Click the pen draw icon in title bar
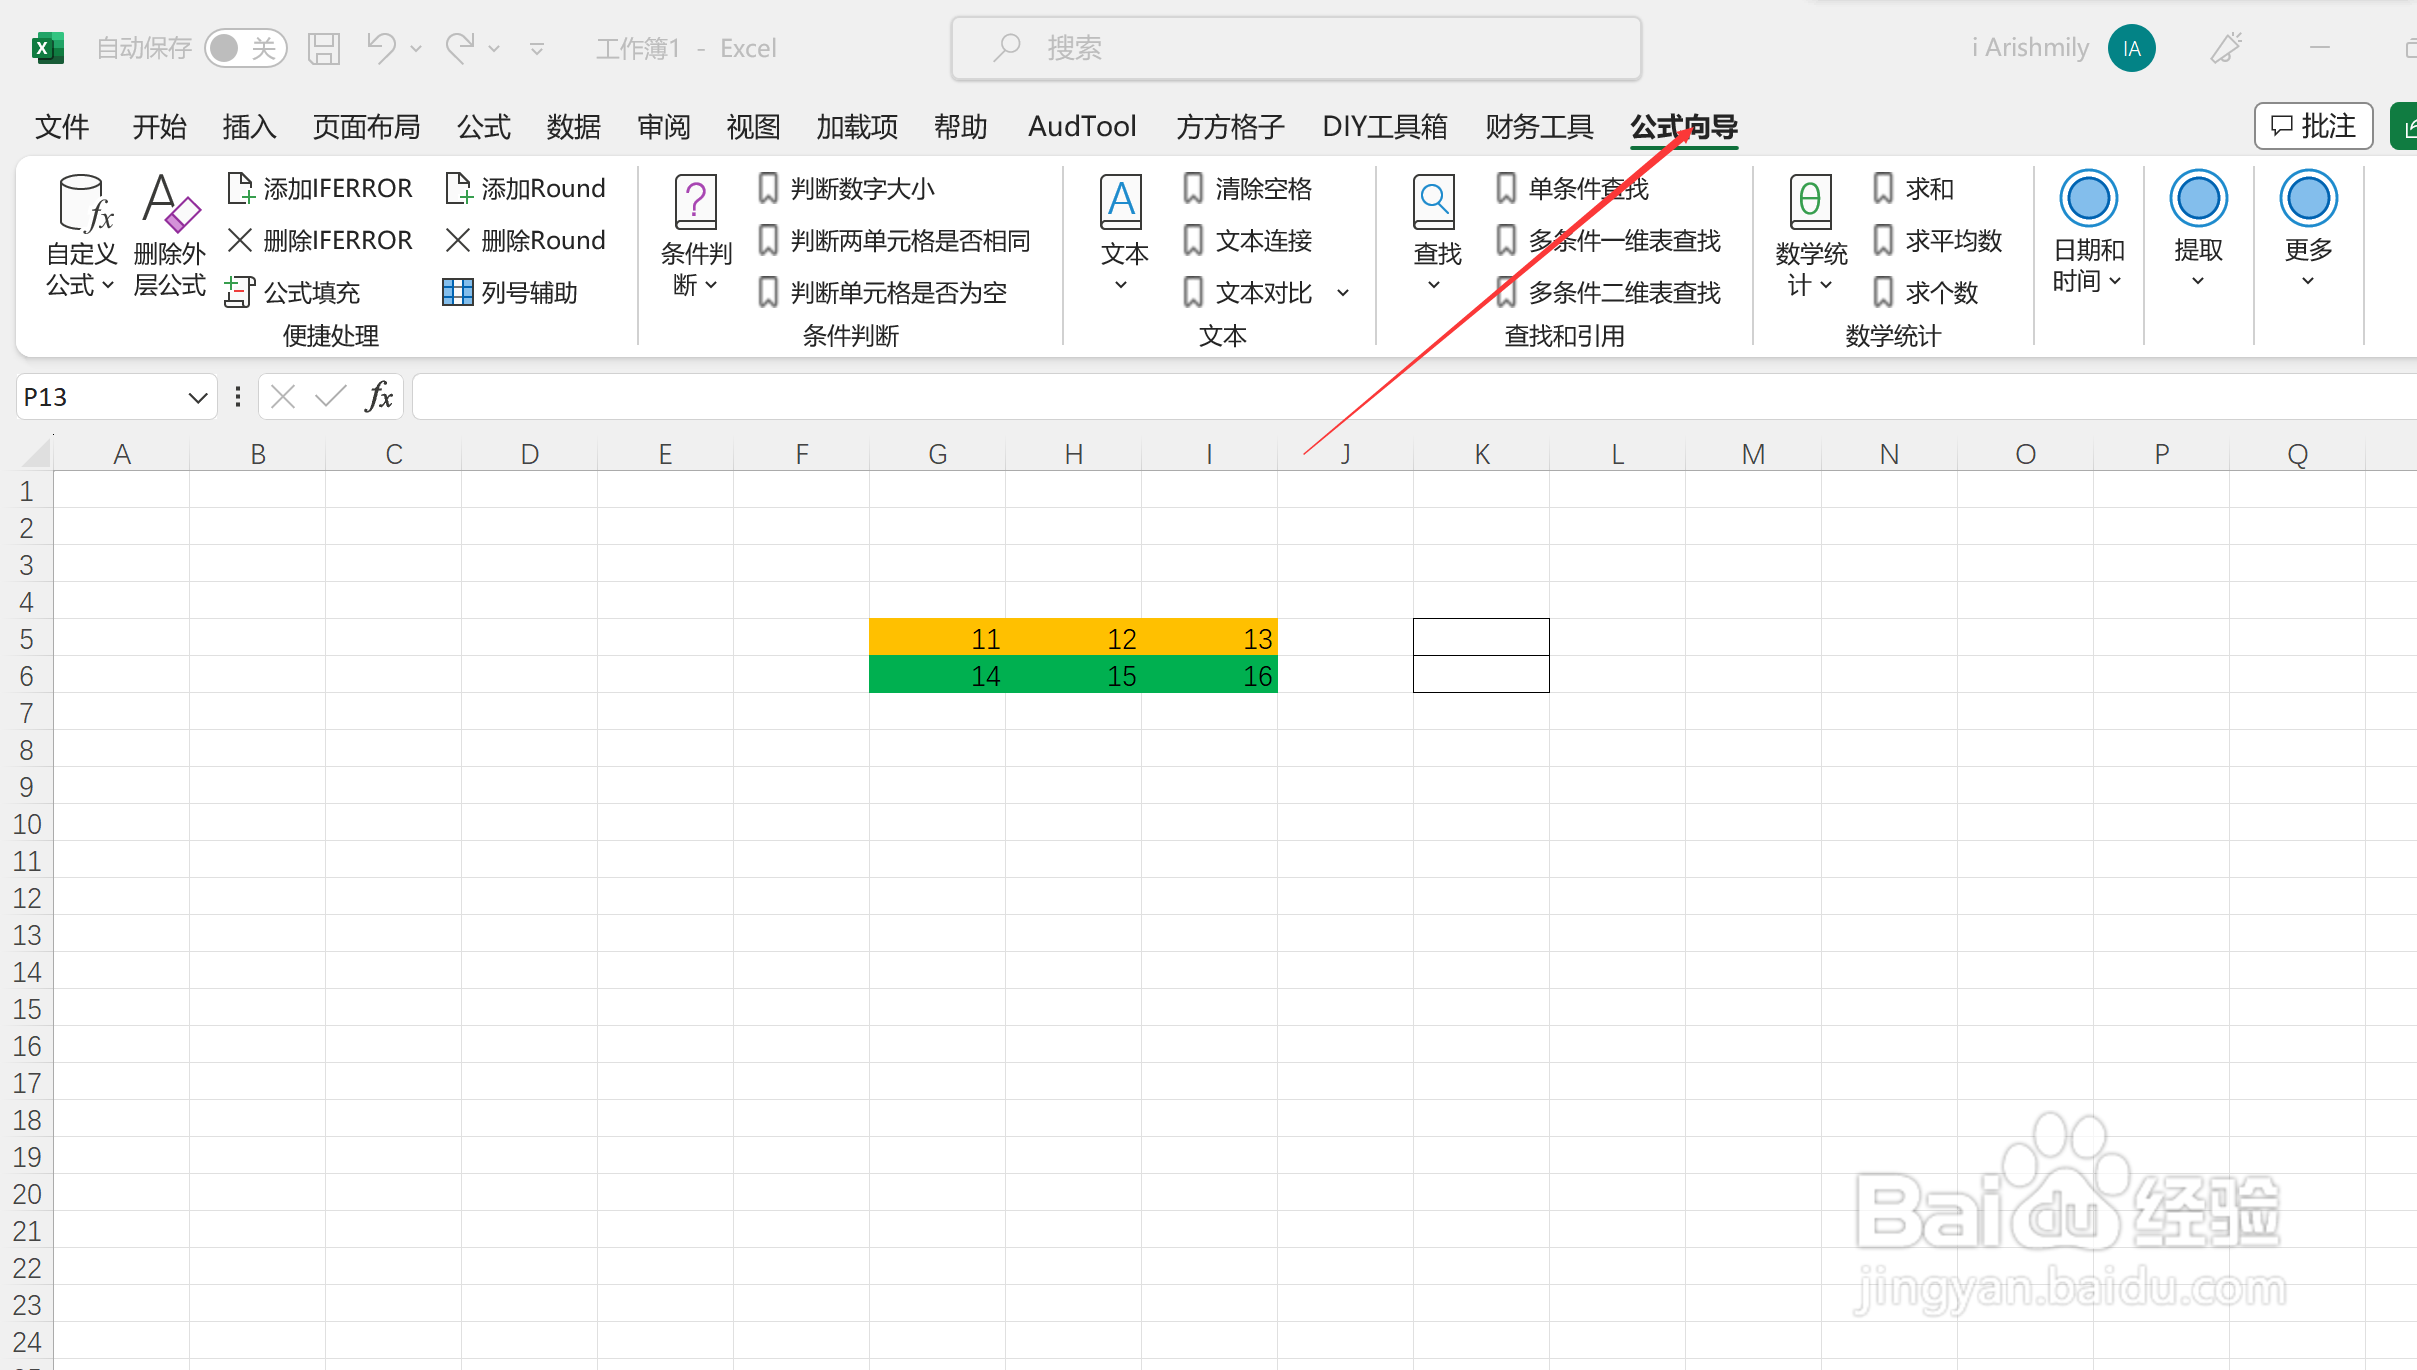Viewport: 2417px width, 1370px height. coord(2226,48)
